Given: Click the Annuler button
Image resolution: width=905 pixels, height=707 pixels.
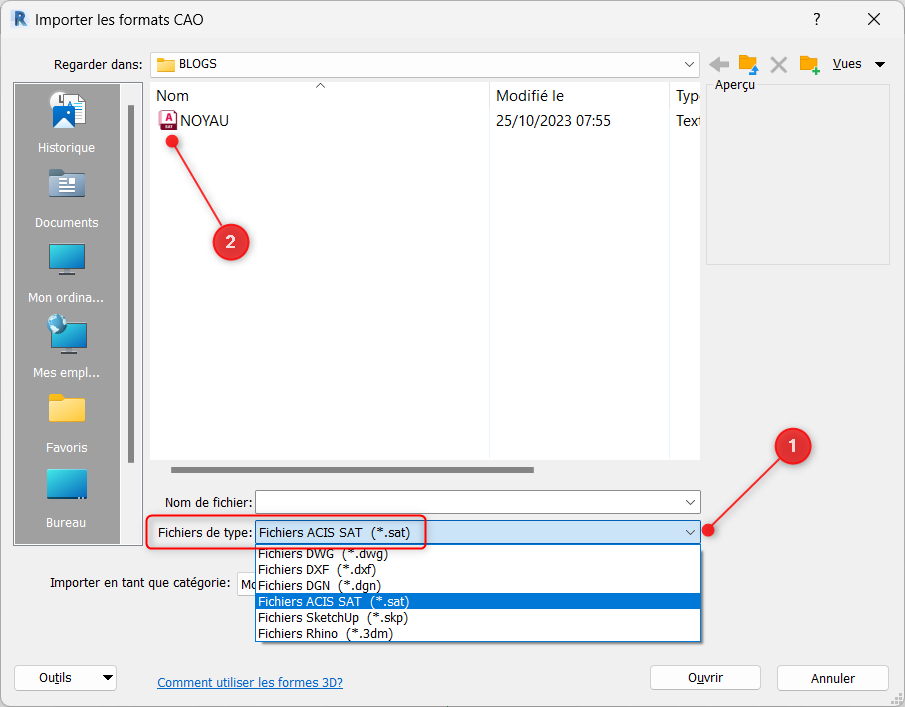Looking at the screenshot, I should [x=832, y=678].
